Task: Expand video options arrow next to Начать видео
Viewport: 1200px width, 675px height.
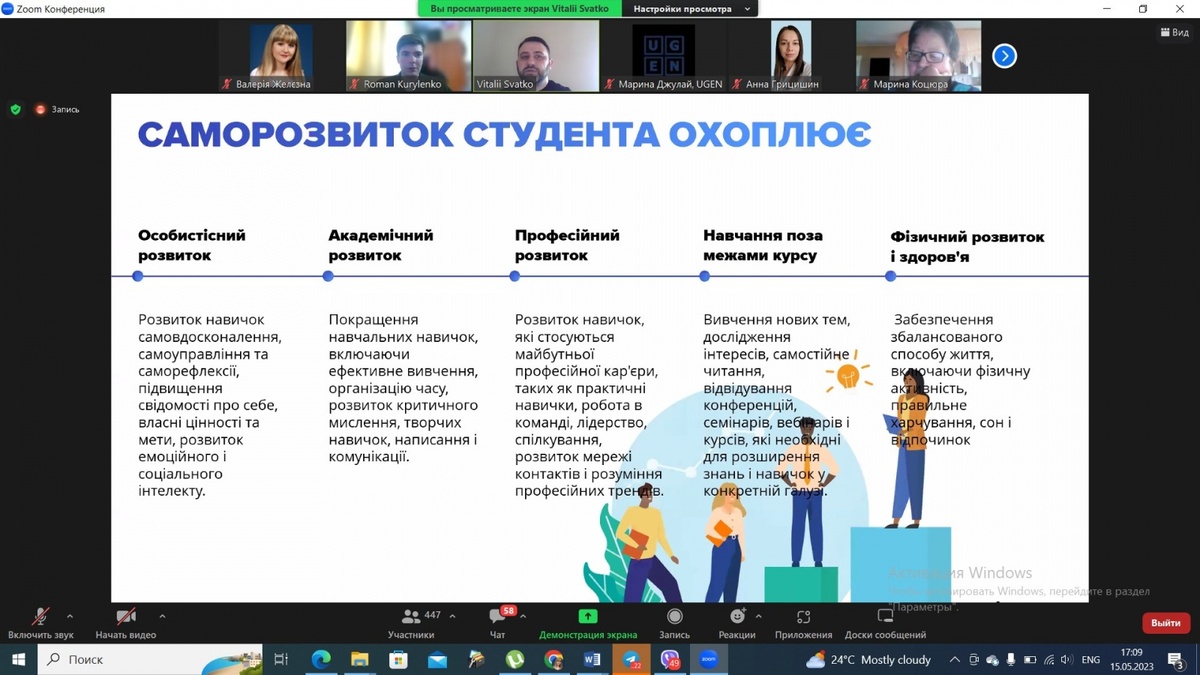Action: click(162, 616)
